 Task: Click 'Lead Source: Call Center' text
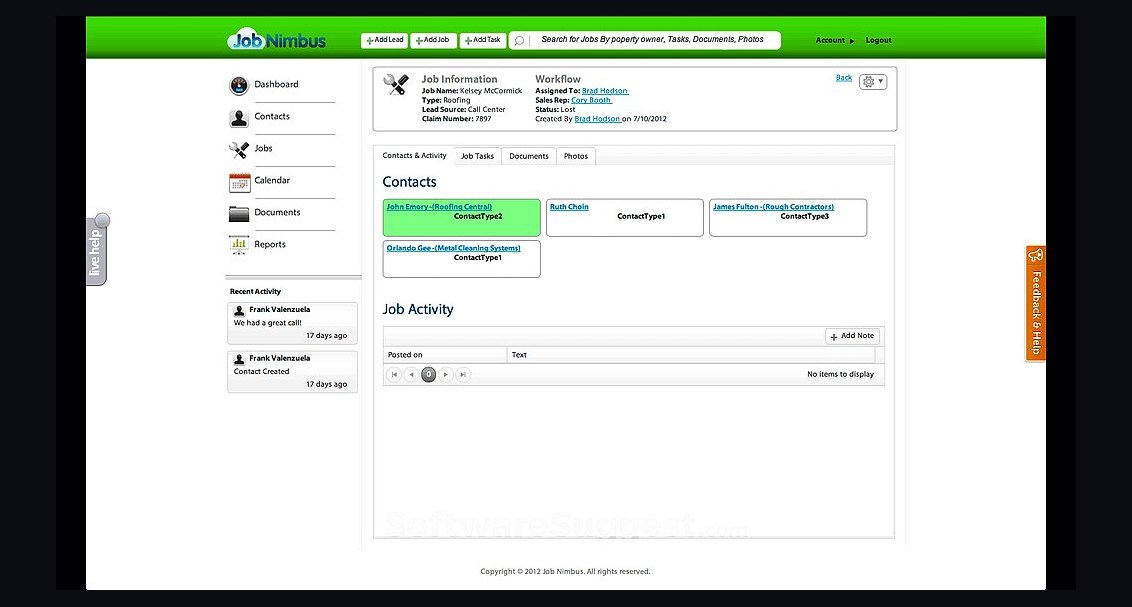463,110
